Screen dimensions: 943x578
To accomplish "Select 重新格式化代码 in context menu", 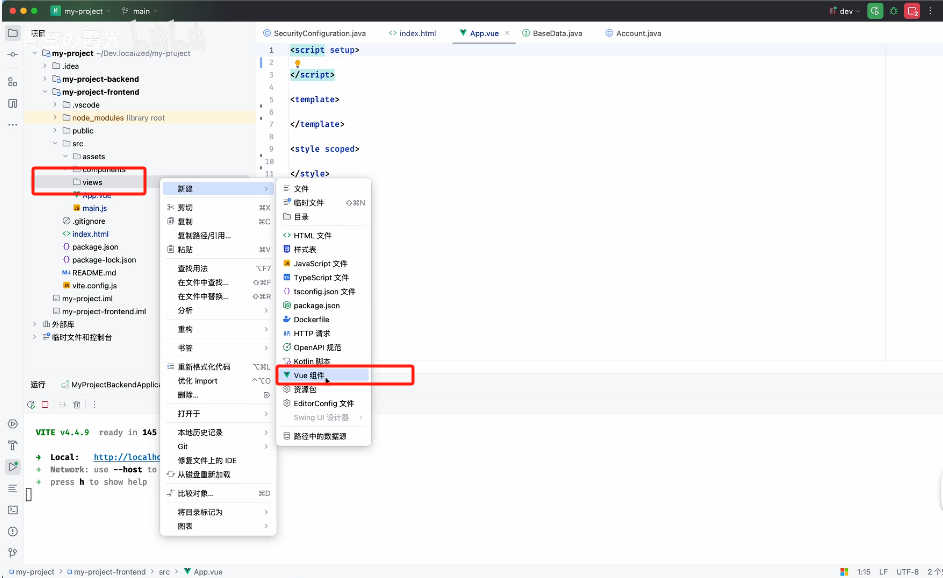I will (x=218, y=367).
